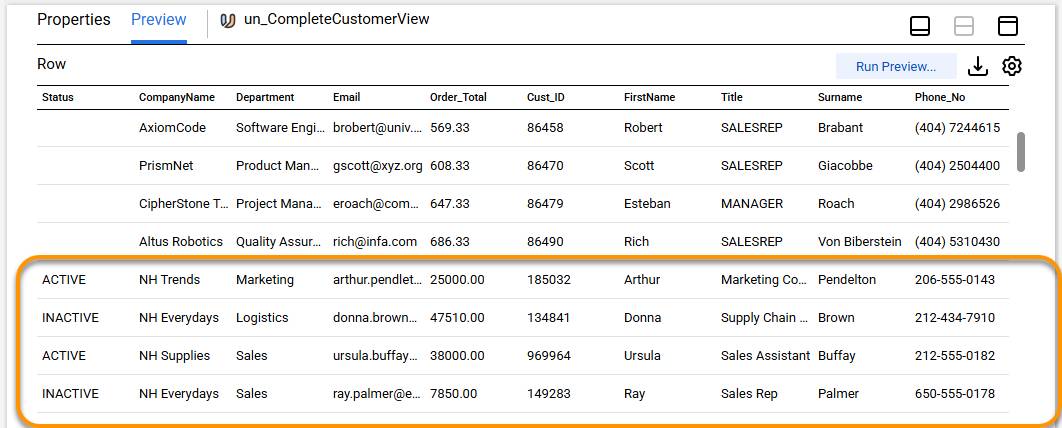1062x428 pixels.
Task: Click phone number (404) 7244615
Action: click(957, 128)
